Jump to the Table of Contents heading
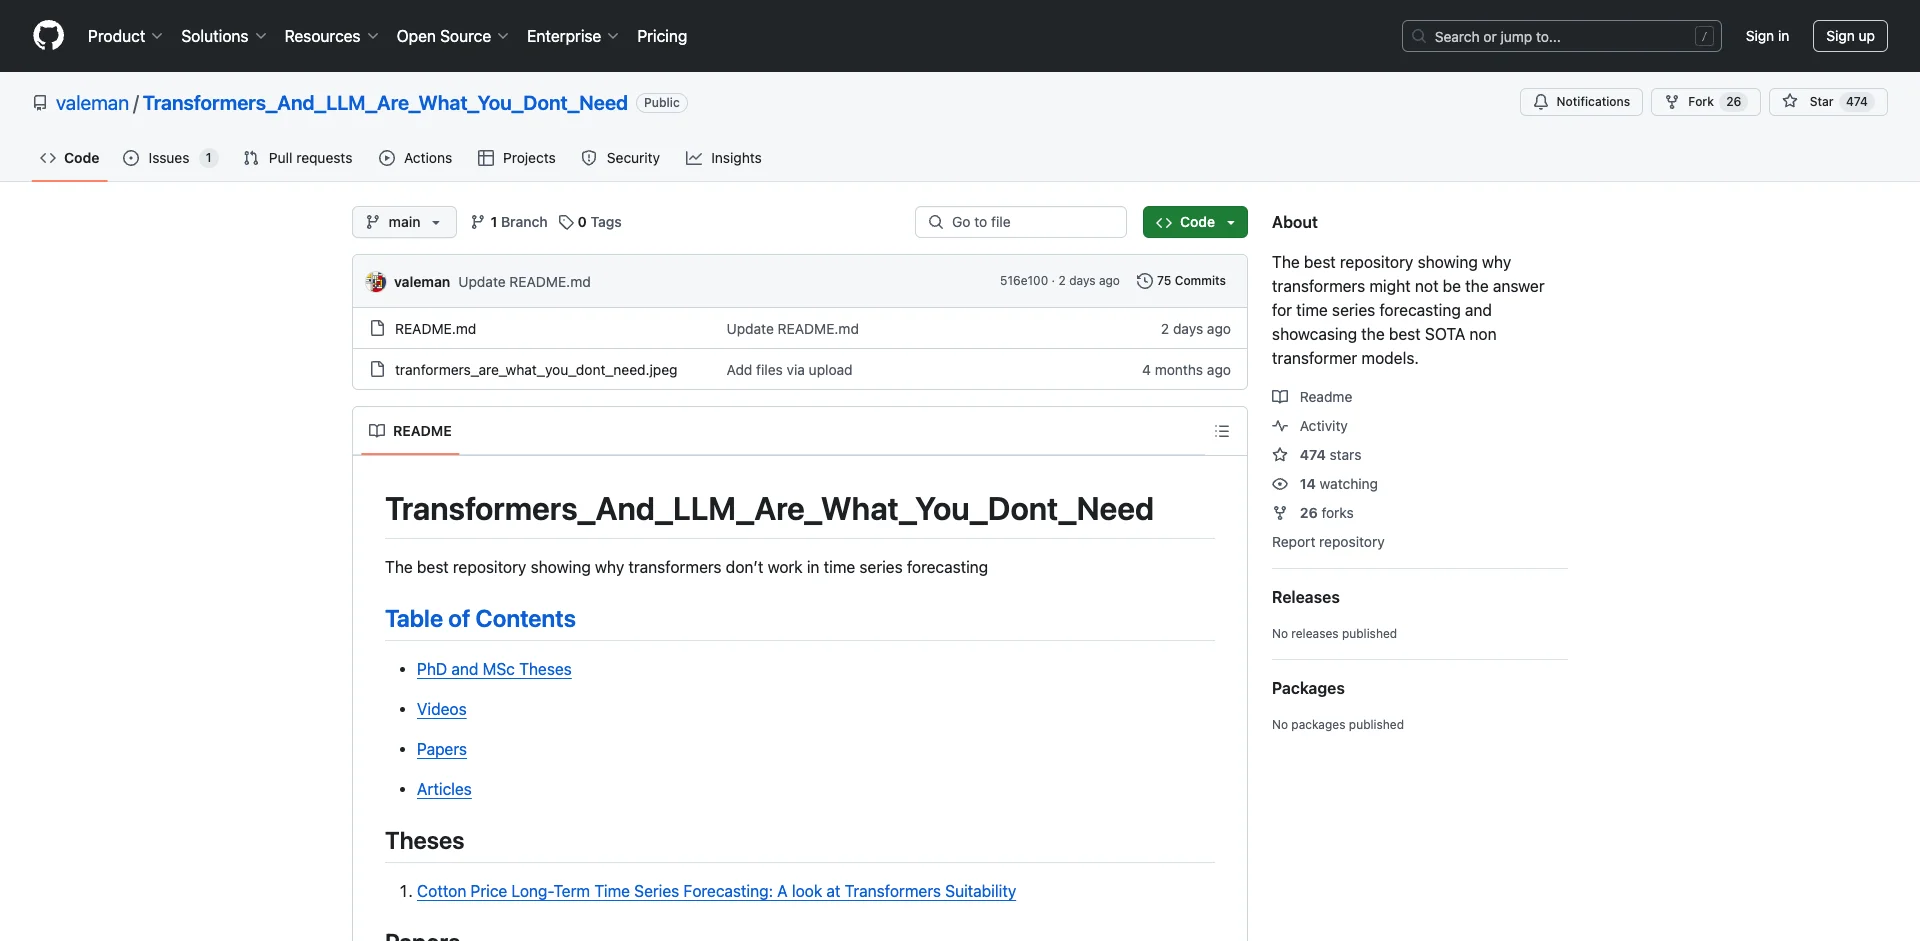This screenshot has height=941, width=1920. click(480, 619)
